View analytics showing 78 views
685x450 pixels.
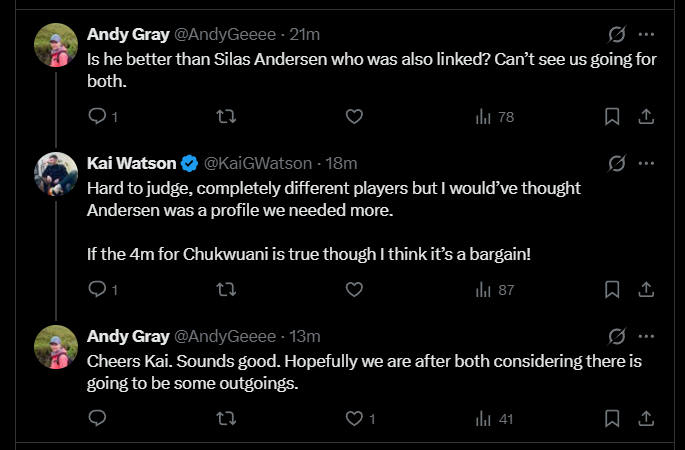[495, 117]
